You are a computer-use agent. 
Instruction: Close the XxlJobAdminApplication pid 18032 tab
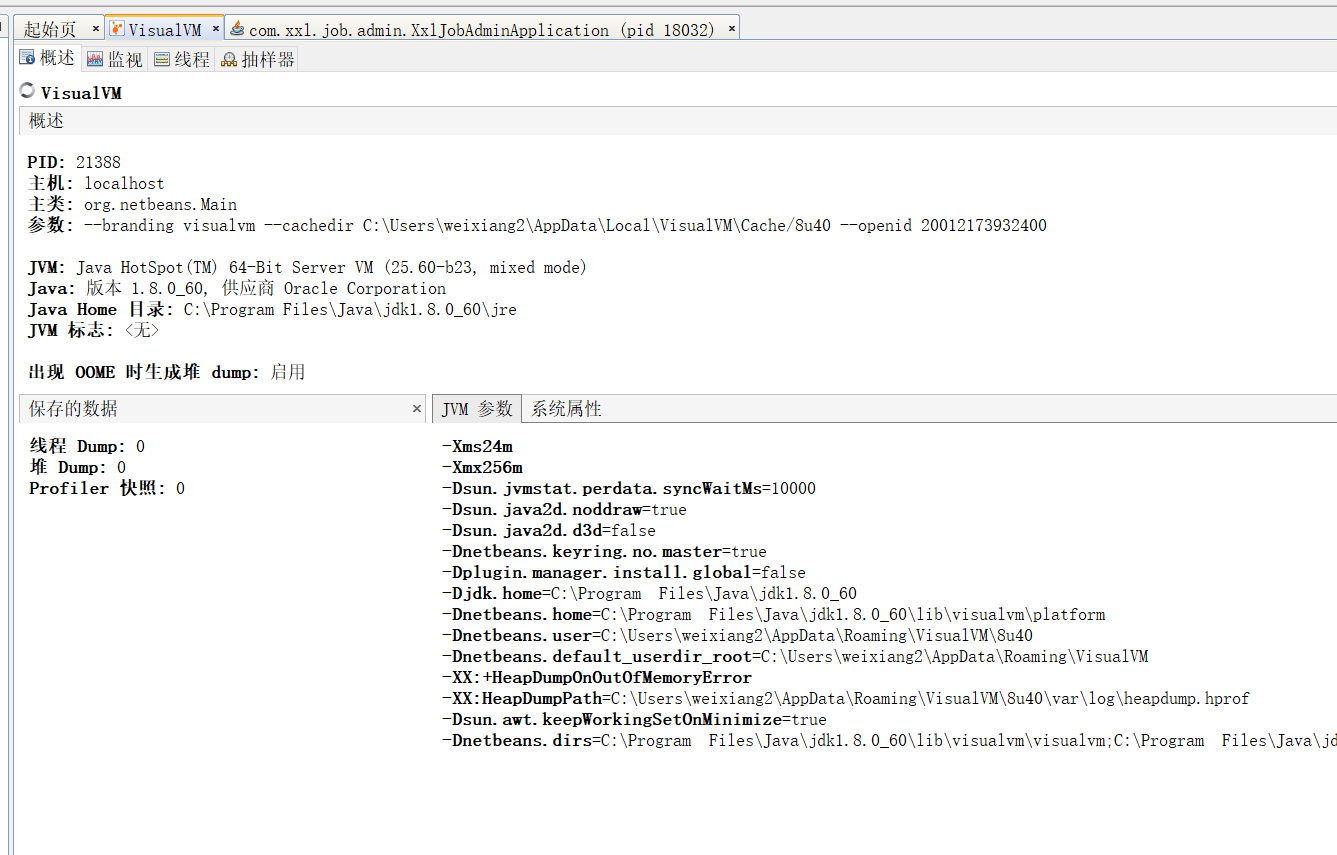(732, 29)
